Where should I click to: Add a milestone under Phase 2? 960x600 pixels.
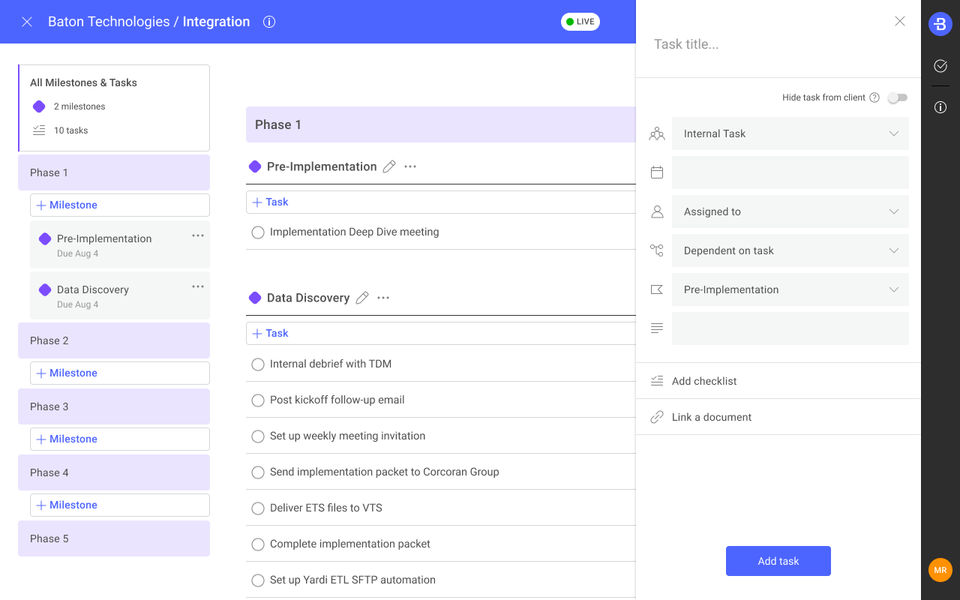(x=120, y=373)
